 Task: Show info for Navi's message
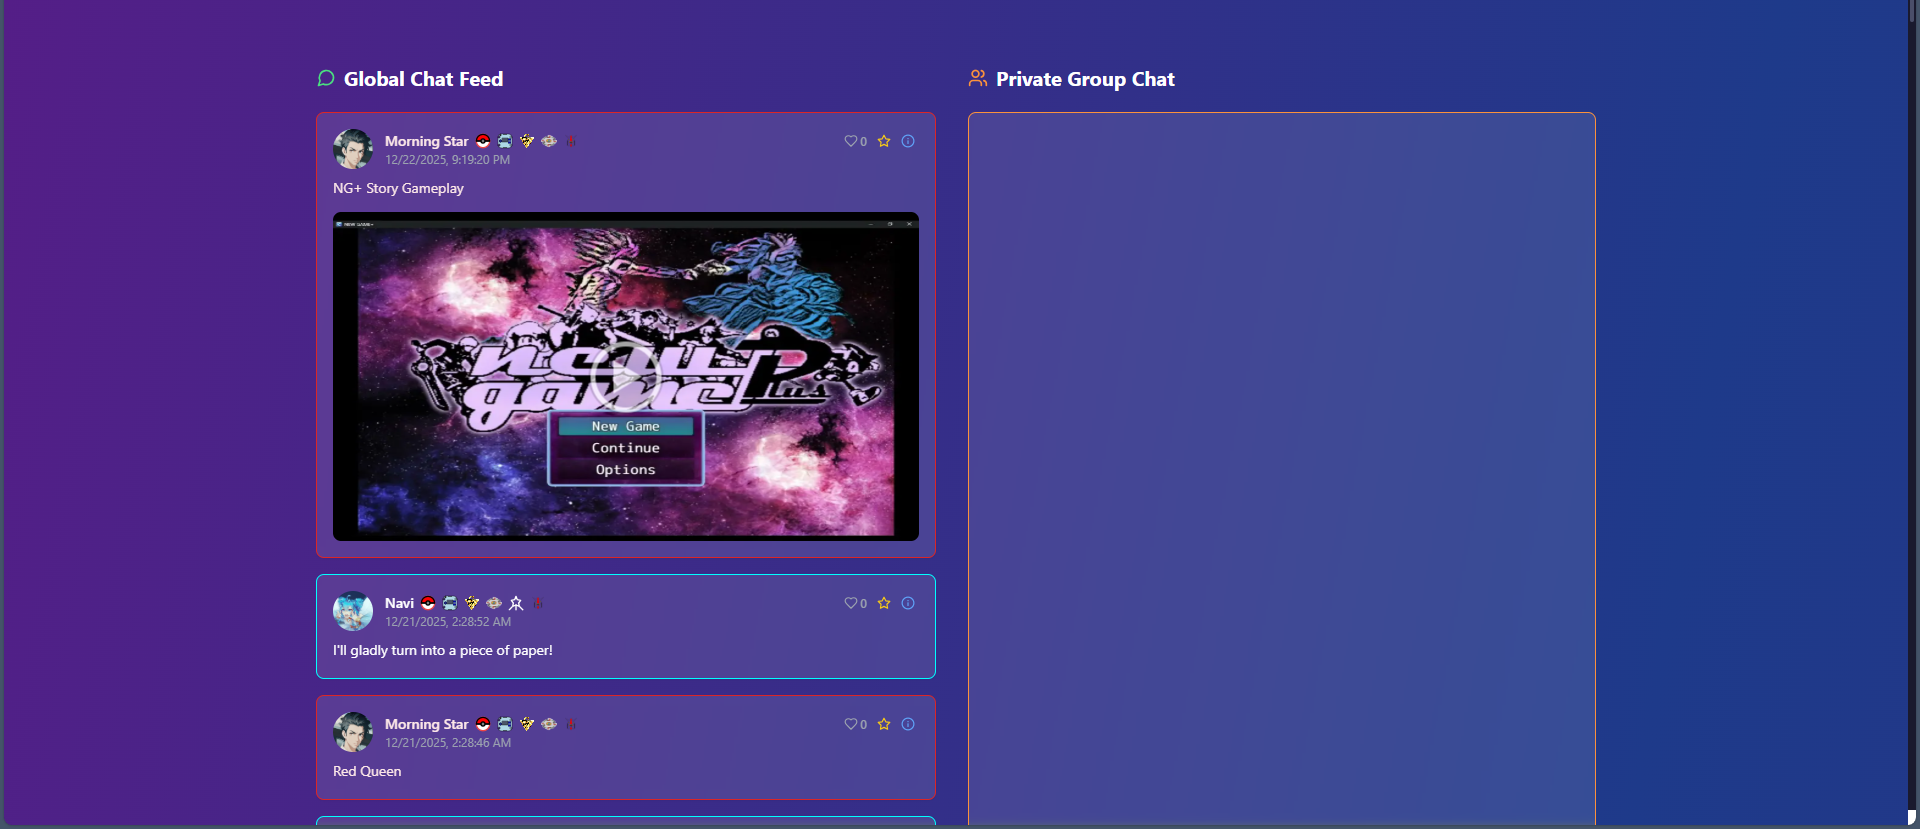908,603
